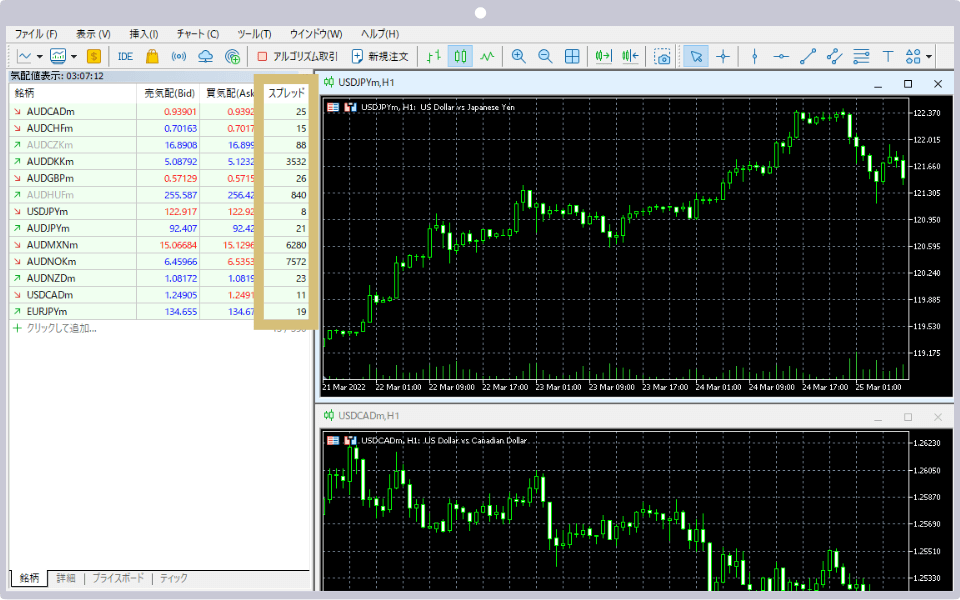The height and width of the screenshot is (600, 960).
Task: Toggle chart auto scroll icon
Action: tap(603, 56)
